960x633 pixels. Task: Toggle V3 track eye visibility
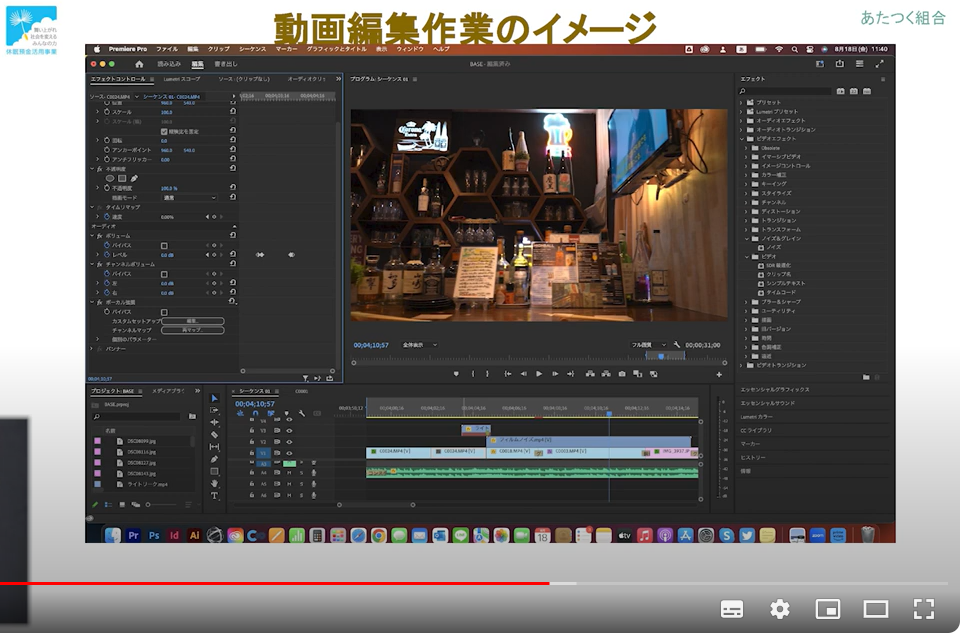(x=289, y=430)
